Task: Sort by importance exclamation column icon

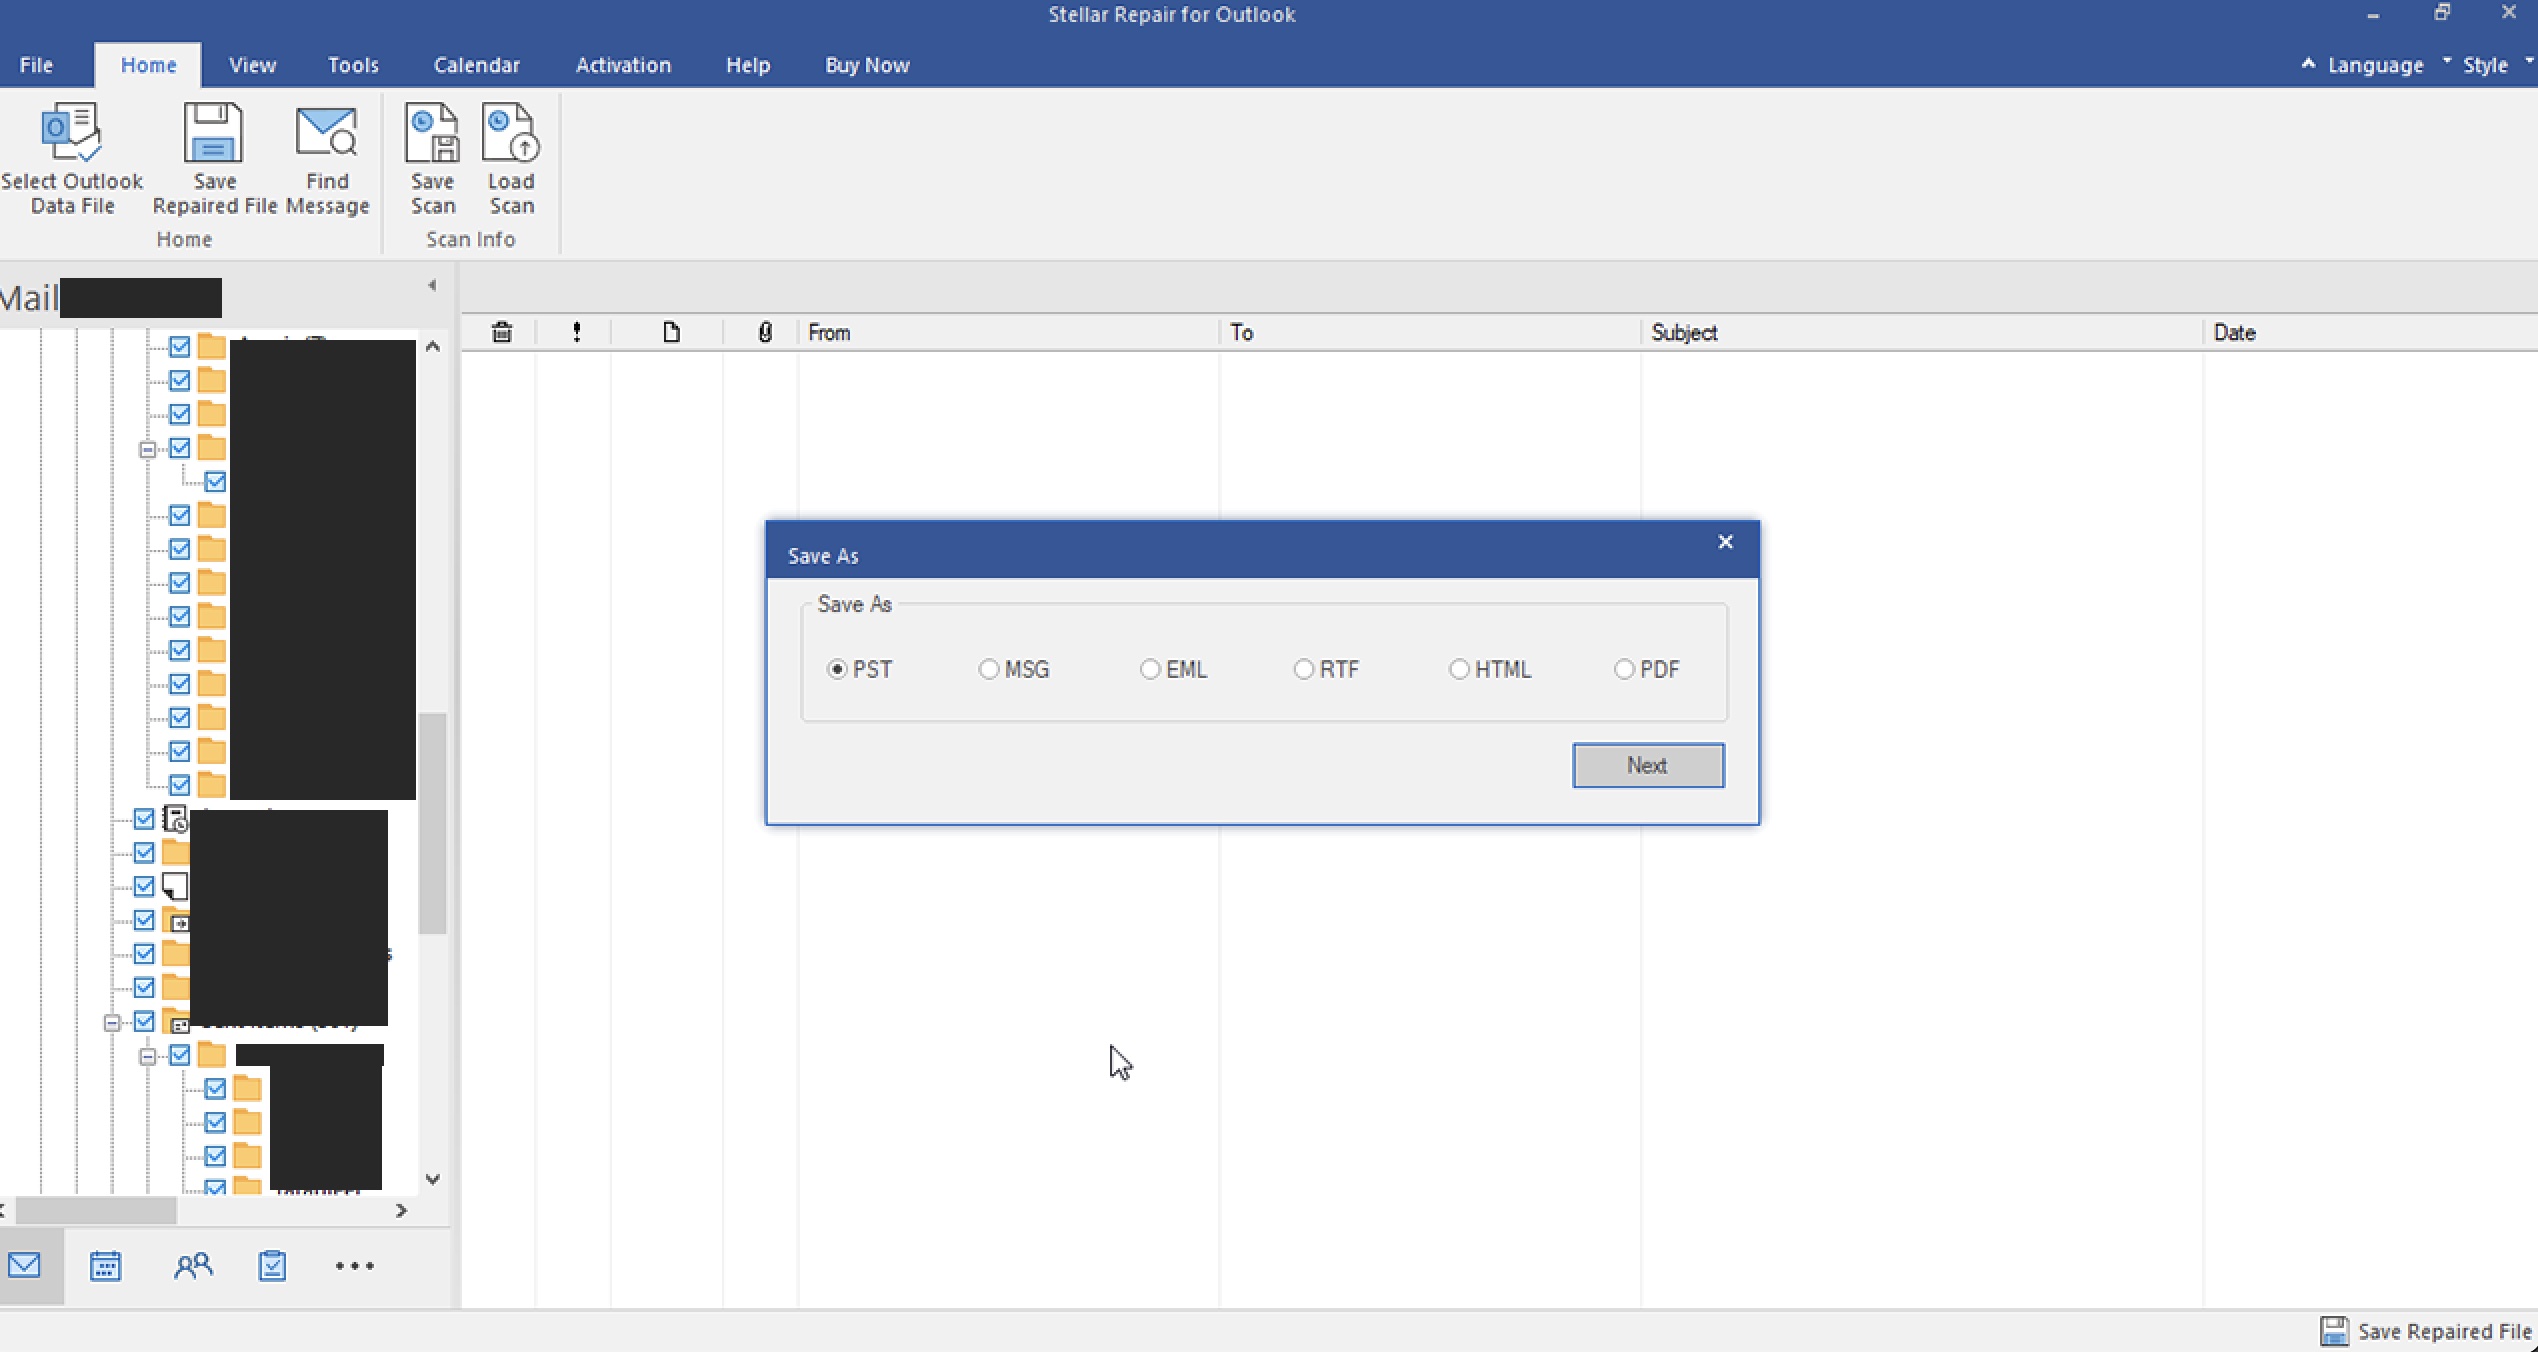Action: click(576, 333)
